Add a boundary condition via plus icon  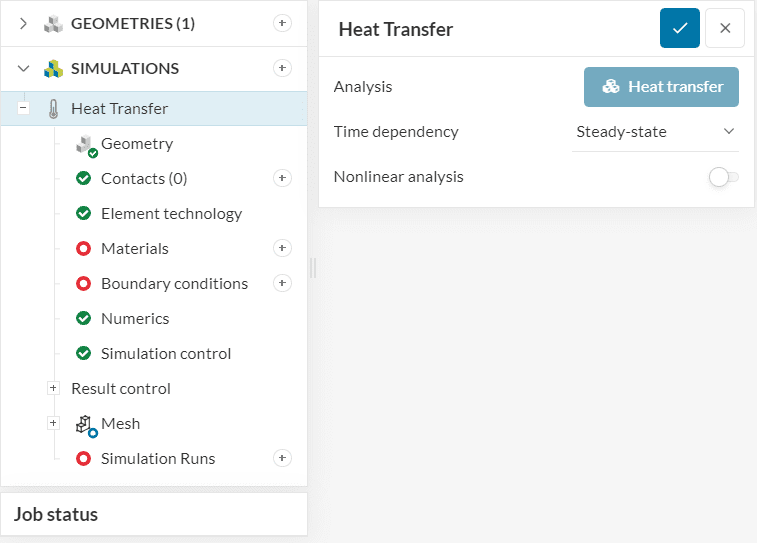[x=282, y=283]
